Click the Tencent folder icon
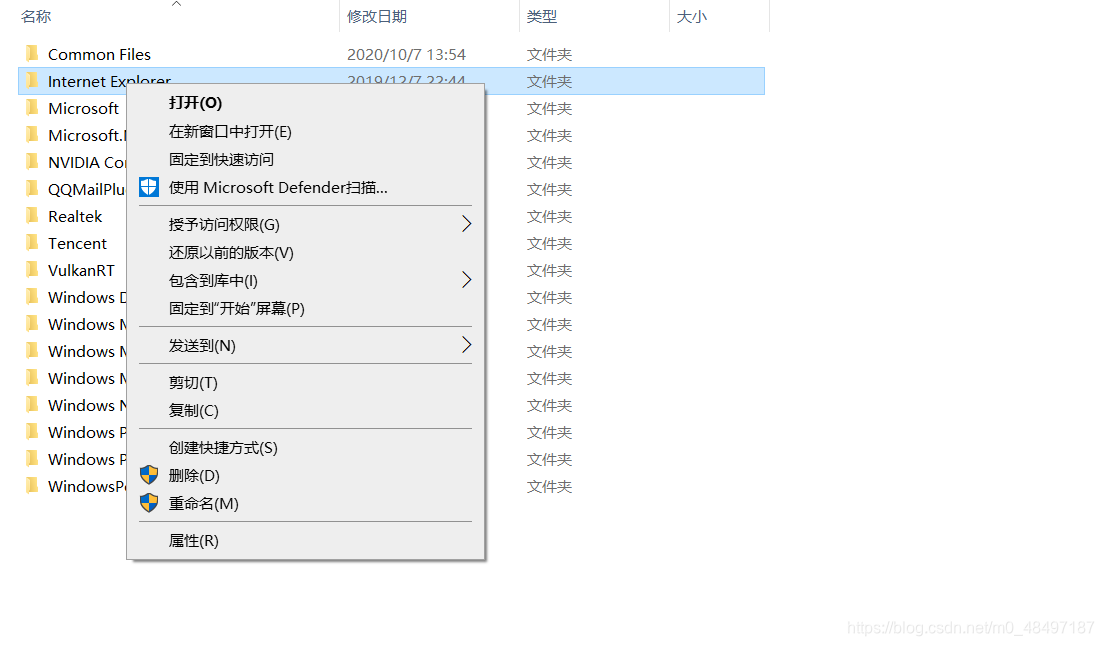 pyautogui.click(x=32, y=243)
